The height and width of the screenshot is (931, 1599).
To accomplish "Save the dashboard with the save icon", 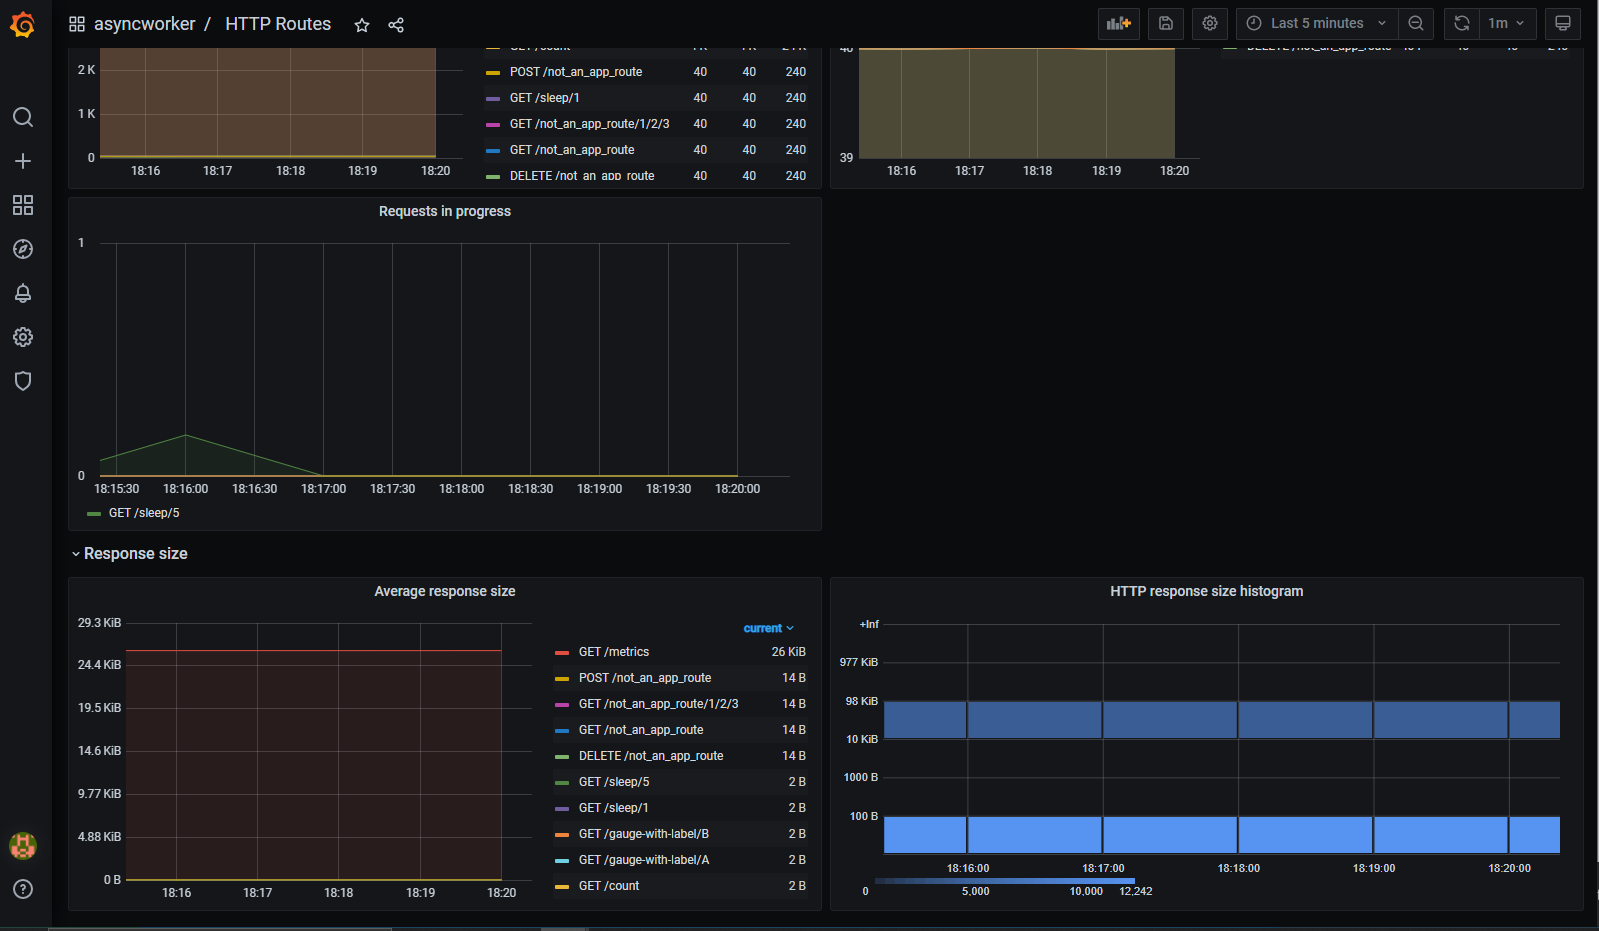I will [1166, 23].
